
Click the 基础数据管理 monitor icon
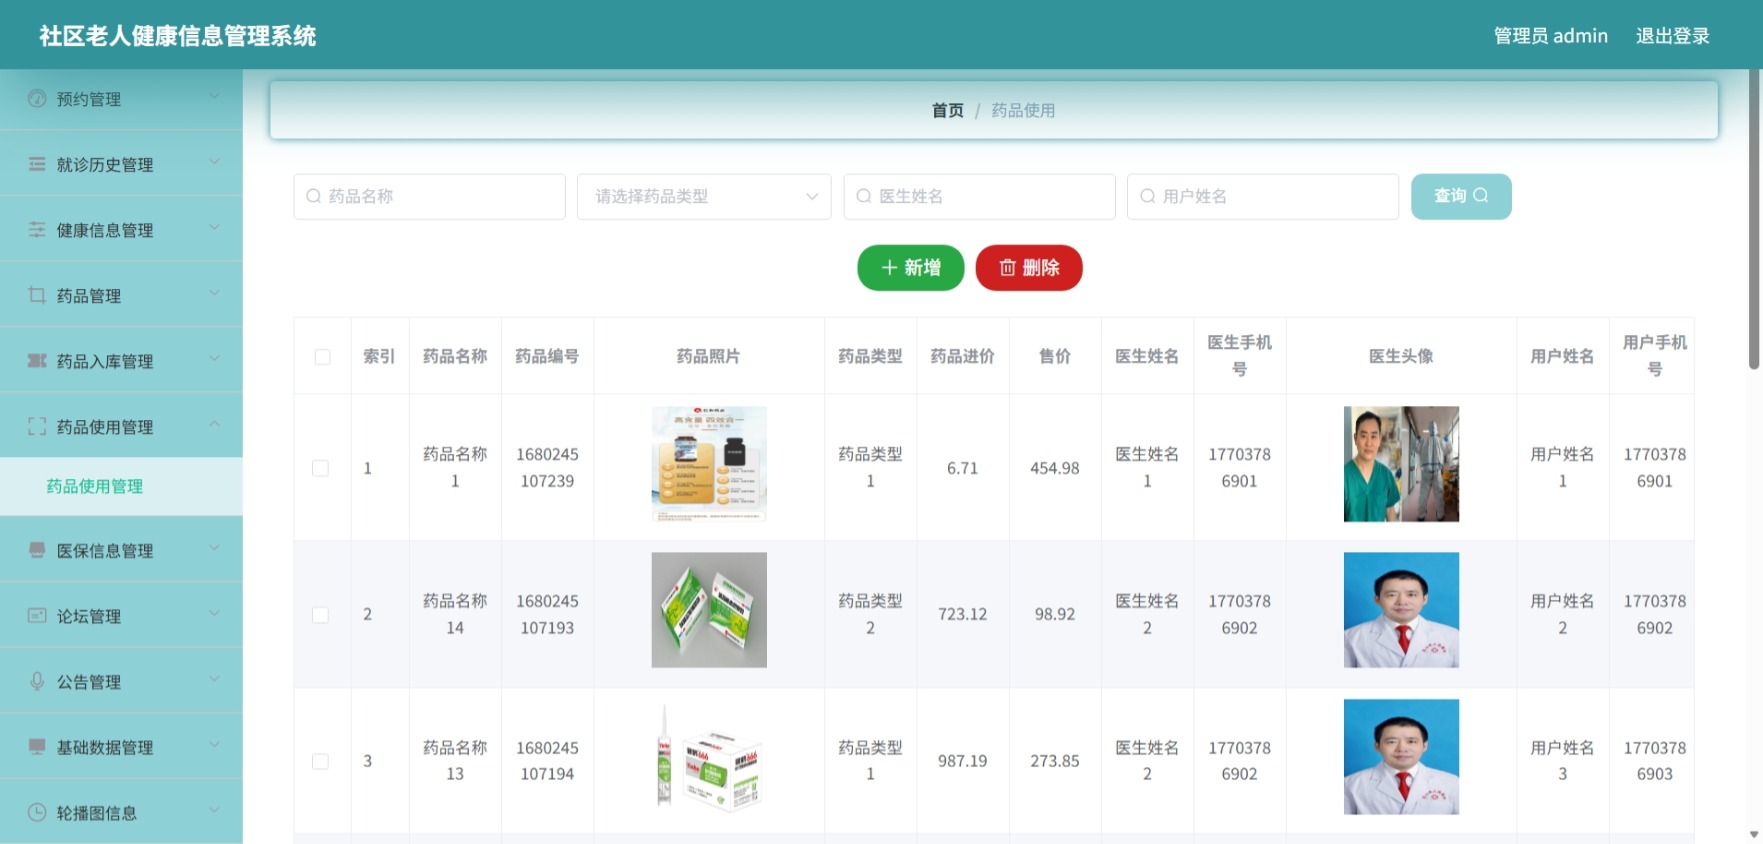click(x=37, y=746)
